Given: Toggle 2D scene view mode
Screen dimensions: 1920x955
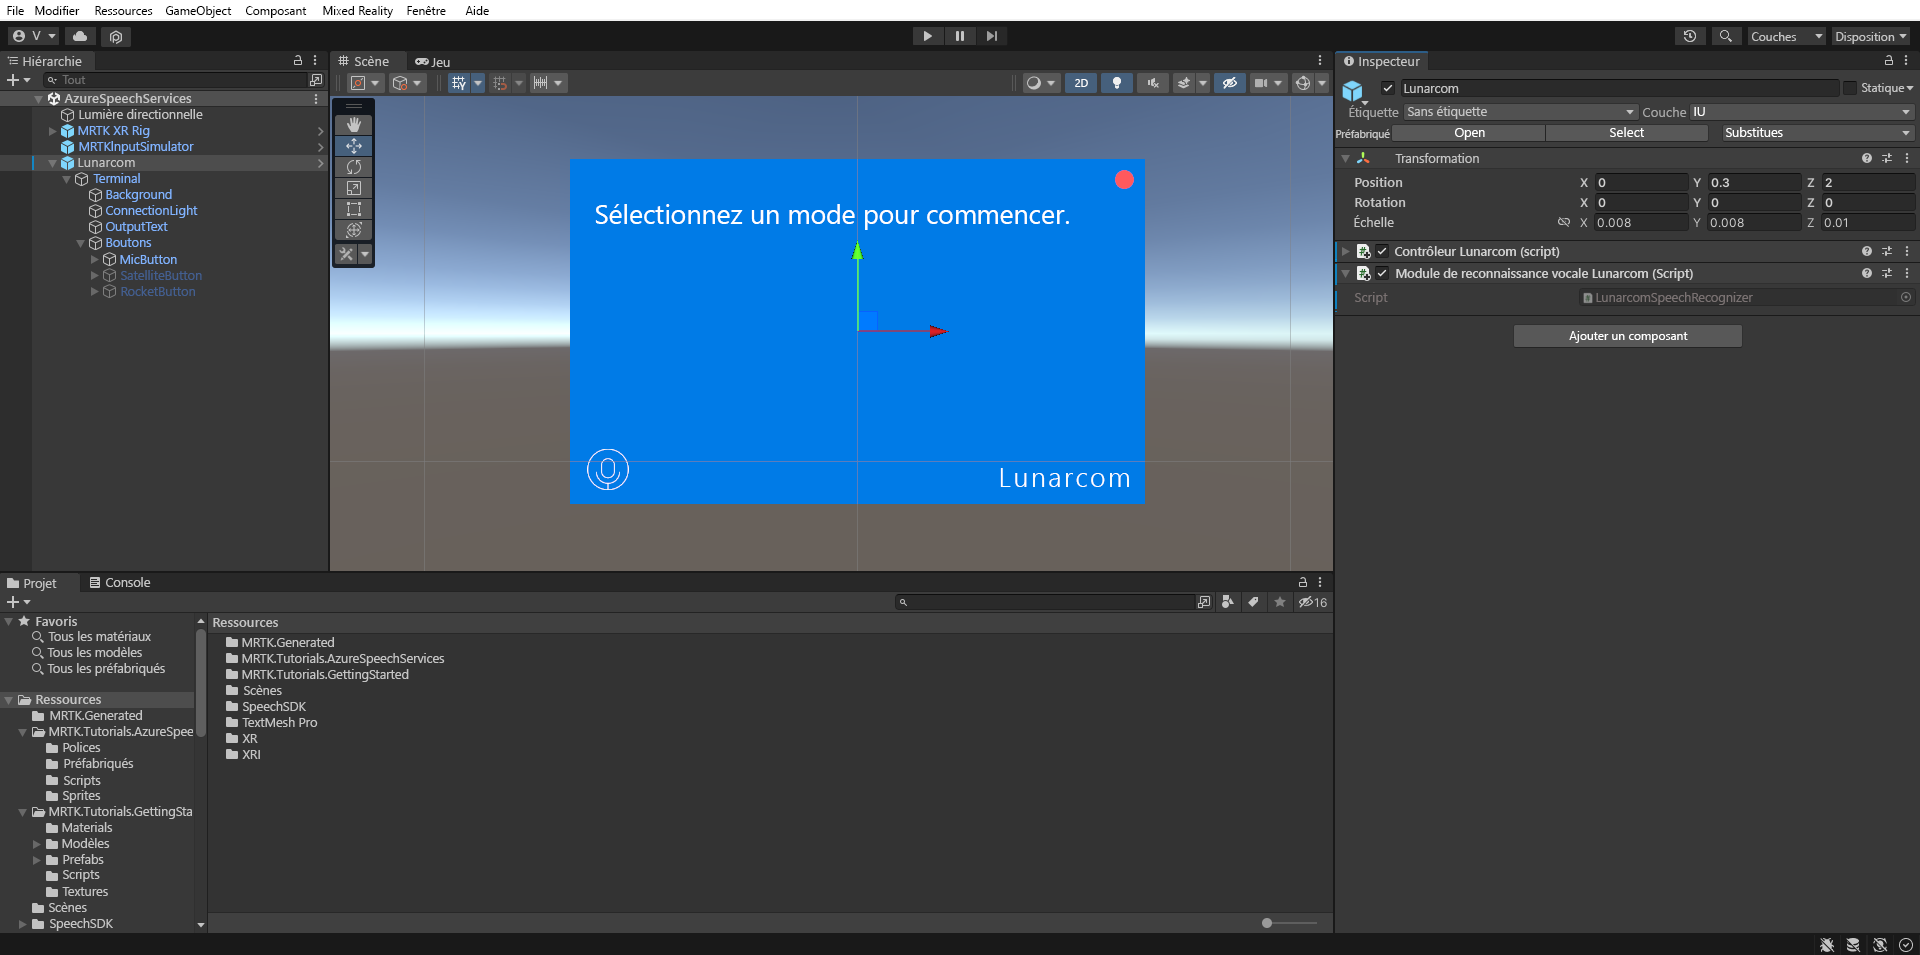Looking at the screenshot, I should click(x=1081, y=83).
